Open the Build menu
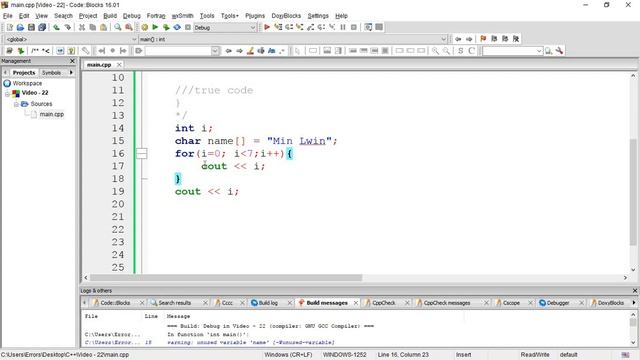 pos(110,16)
